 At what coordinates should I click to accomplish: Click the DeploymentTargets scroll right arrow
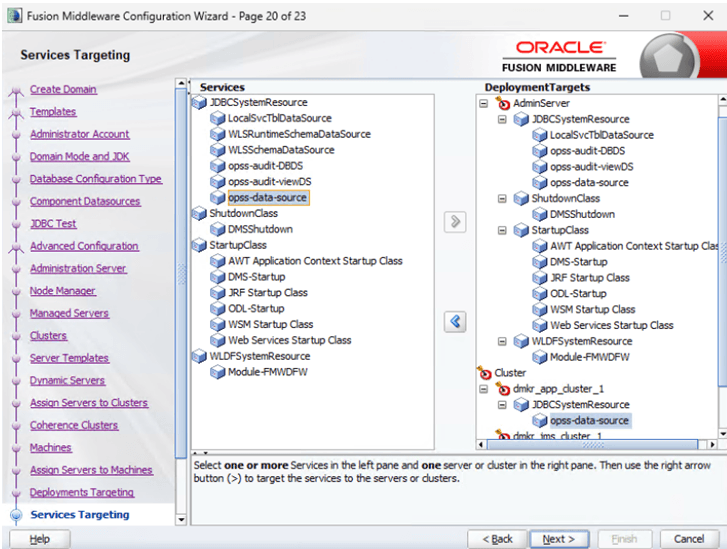pos(712,445)
